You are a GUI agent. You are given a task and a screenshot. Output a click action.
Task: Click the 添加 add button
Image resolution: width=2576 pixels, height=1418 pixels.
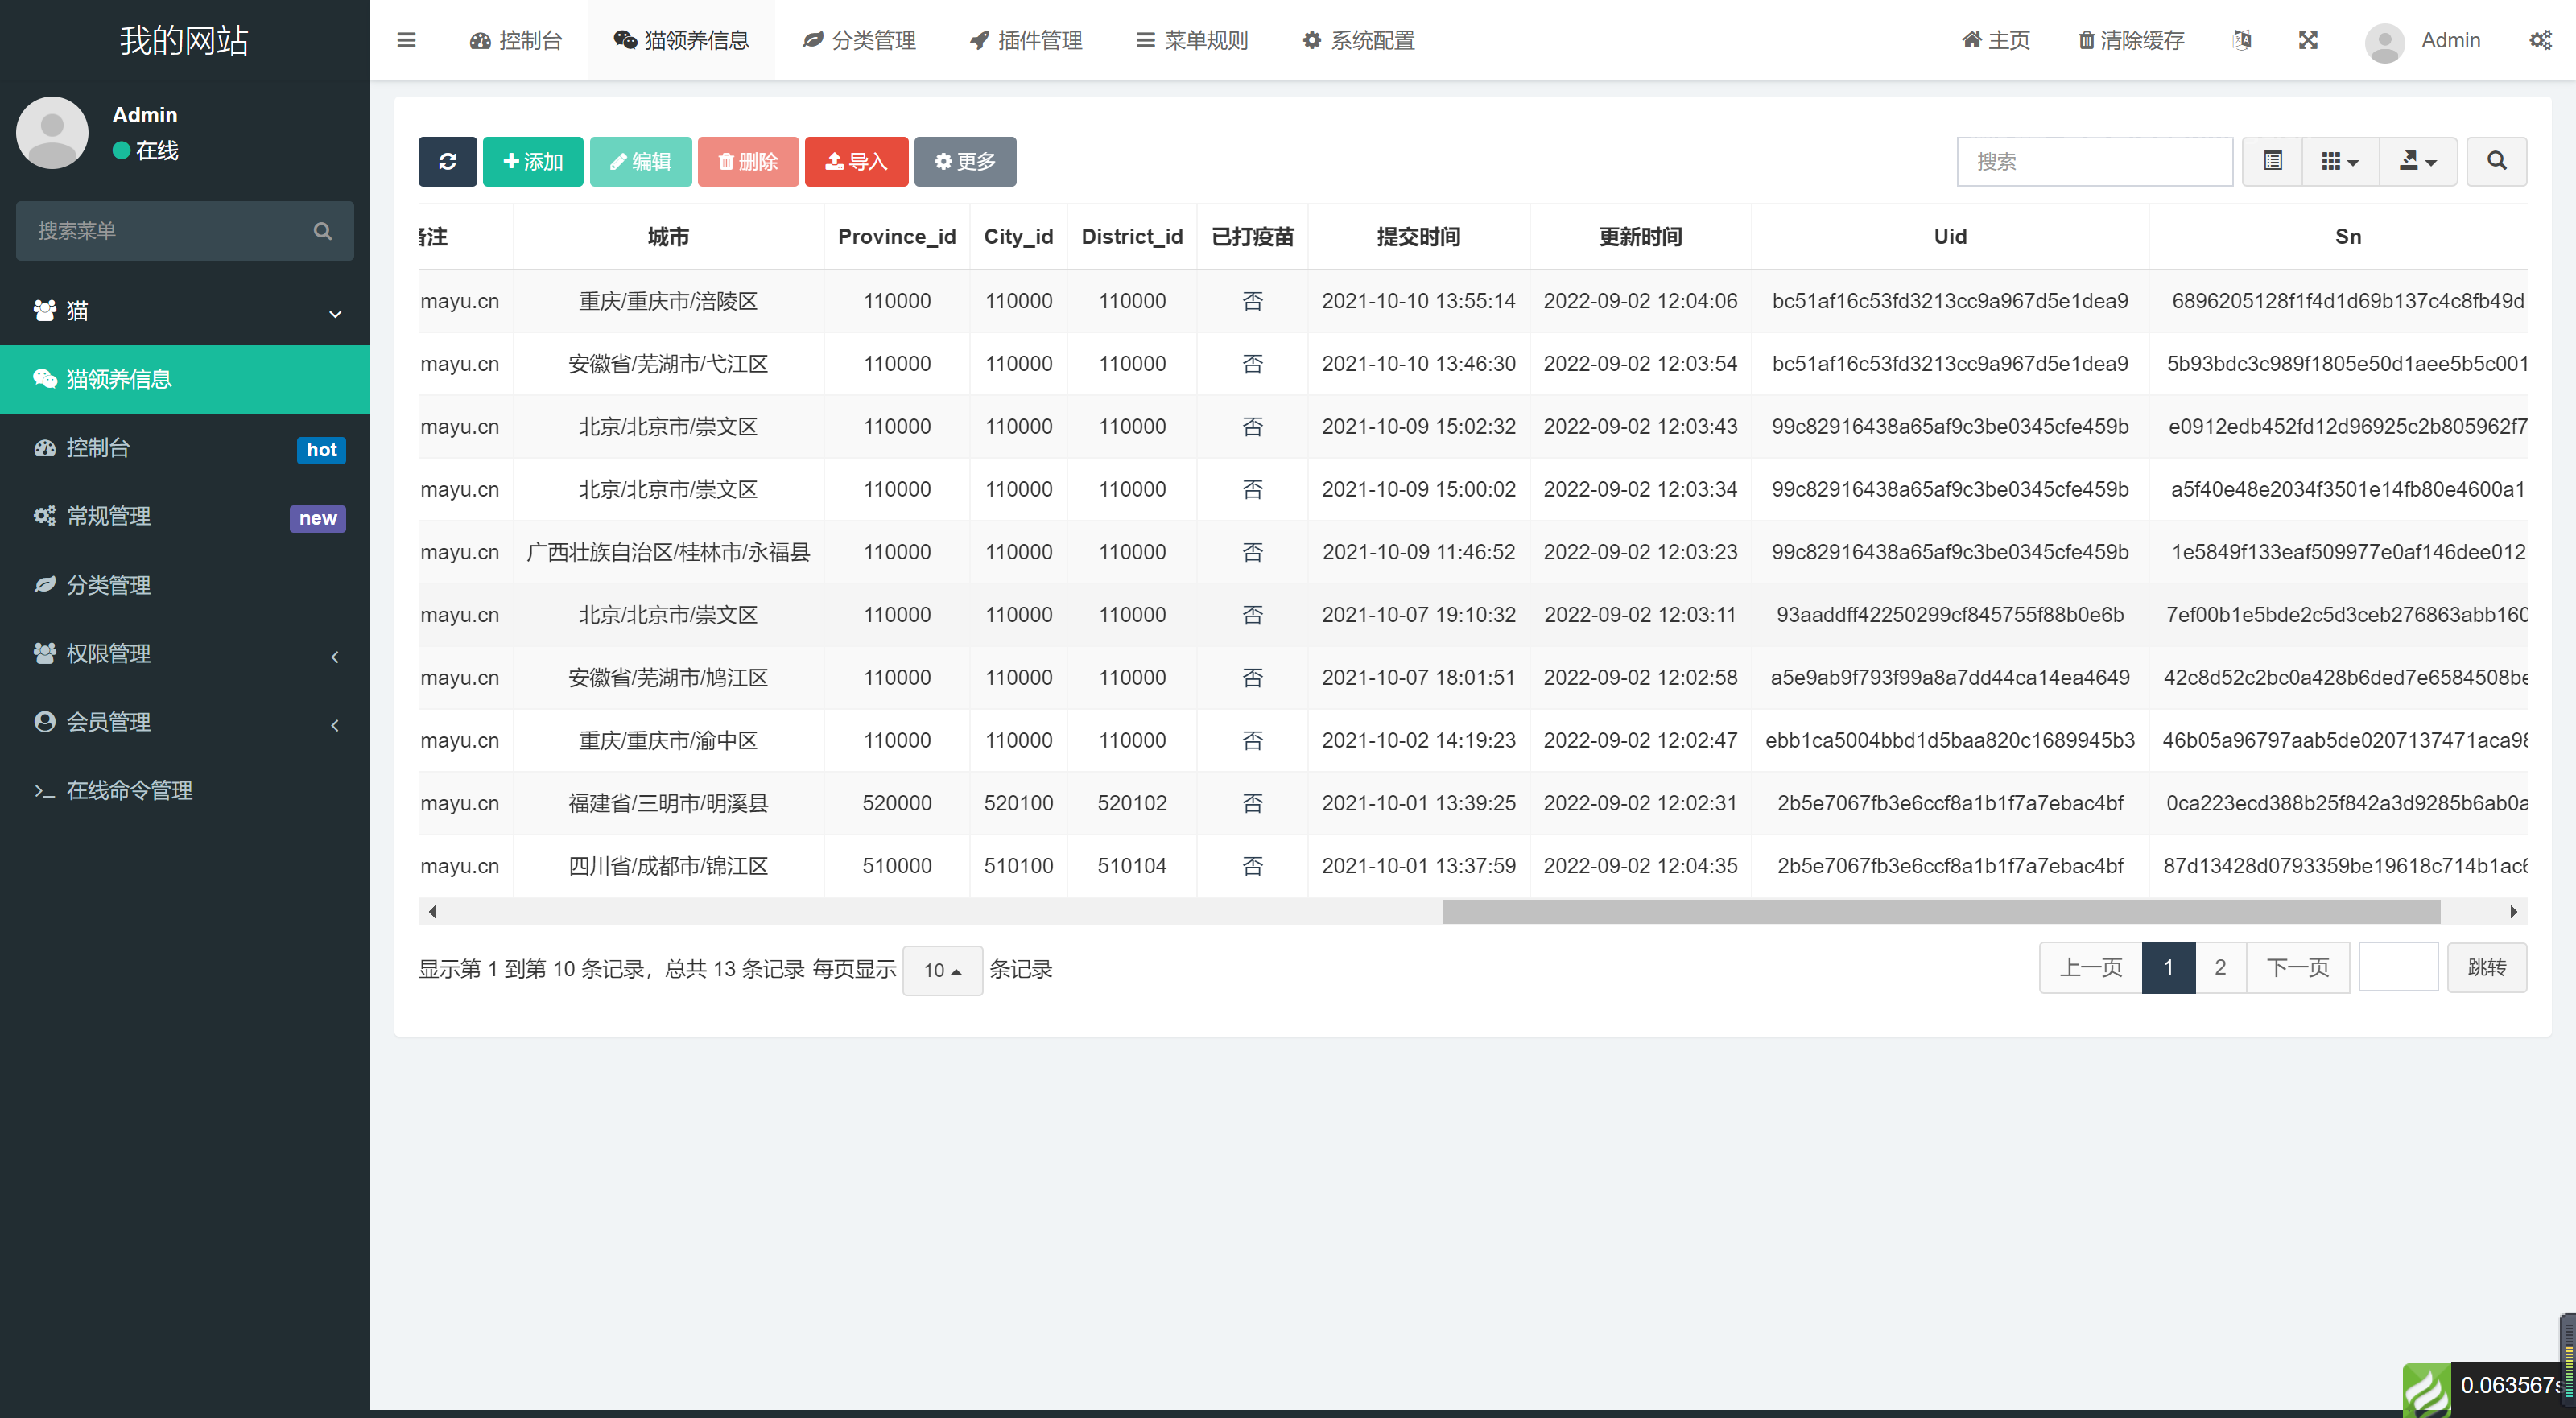click(532, 161)
